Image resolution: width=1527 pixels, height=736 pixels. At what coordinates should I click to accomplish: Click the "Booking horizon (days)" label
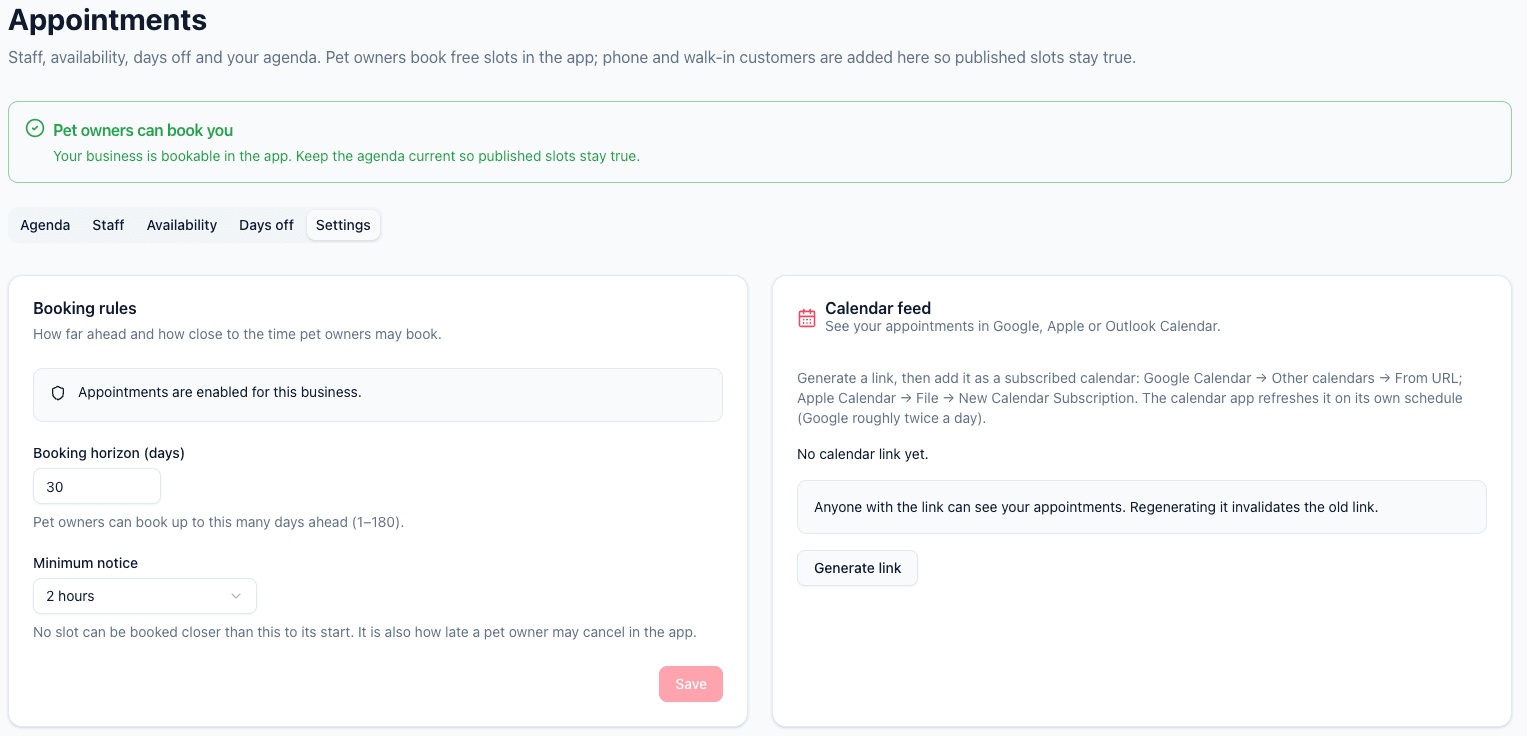109,453
